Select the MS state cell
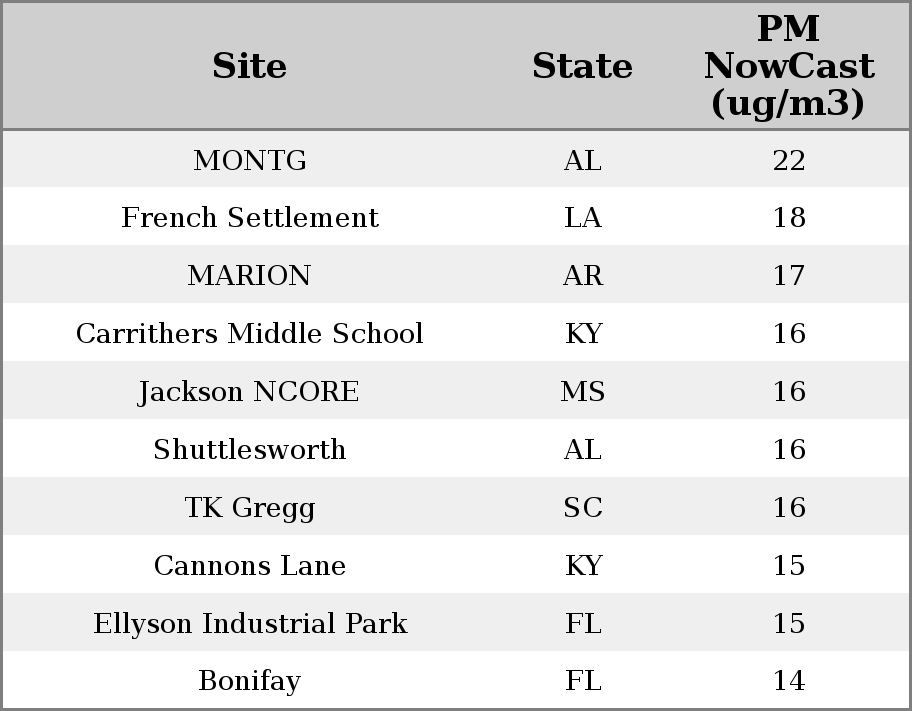Screen dimensions: 912x711 [583, 392]
